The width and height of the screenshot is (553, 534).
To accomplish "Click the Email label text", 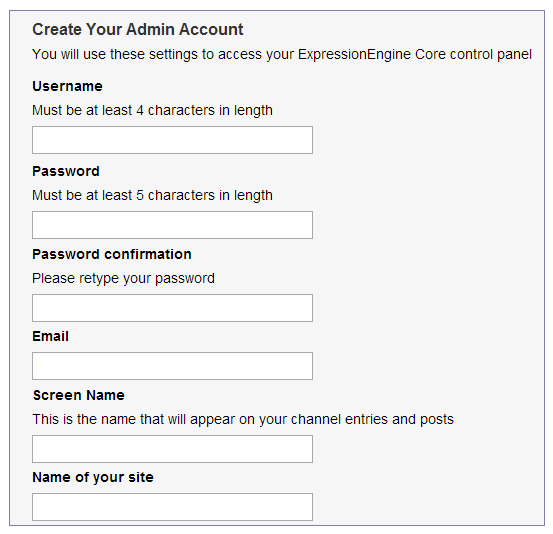I will 50,336.
